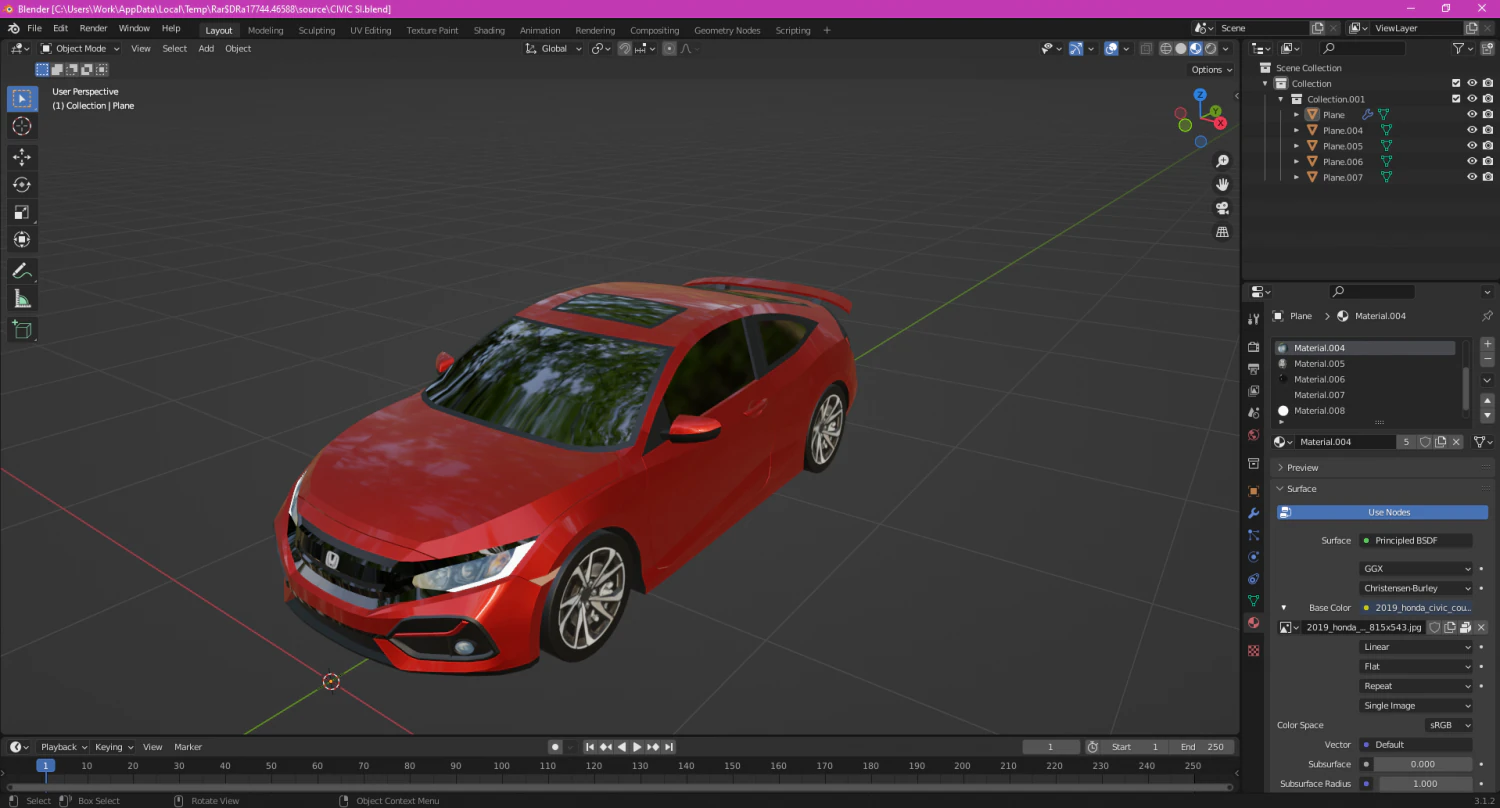Screen dimensions: 1500x808
Task: Remove material slot with minus button
Action: 1487,359
